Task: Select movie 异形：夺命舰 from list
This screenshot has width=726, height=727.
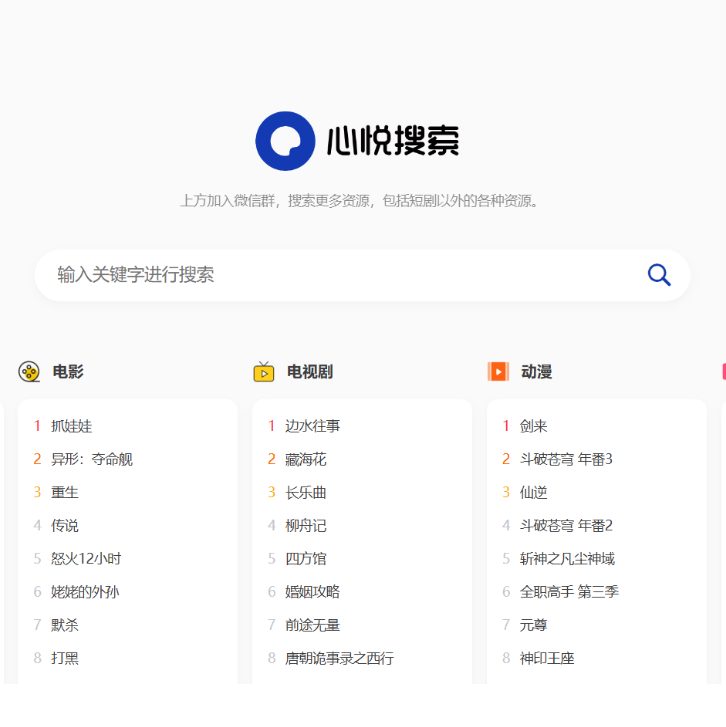Action: (91, 459)
